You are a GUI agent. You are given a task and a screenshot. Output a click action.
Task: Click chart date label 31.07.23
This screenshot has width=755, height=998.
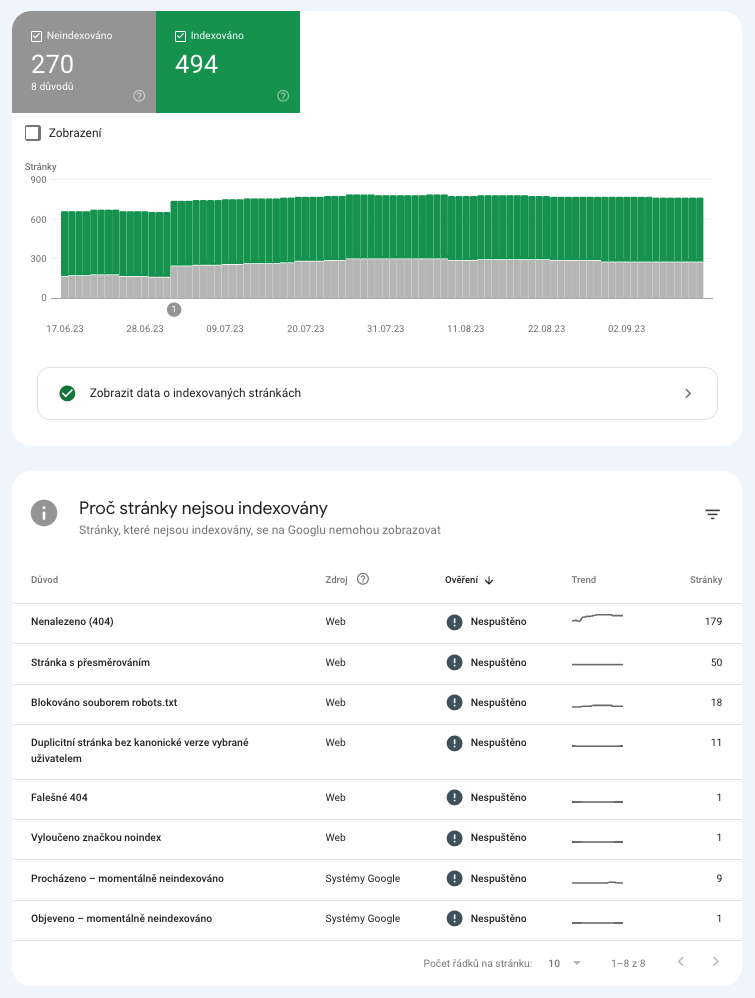385,329
